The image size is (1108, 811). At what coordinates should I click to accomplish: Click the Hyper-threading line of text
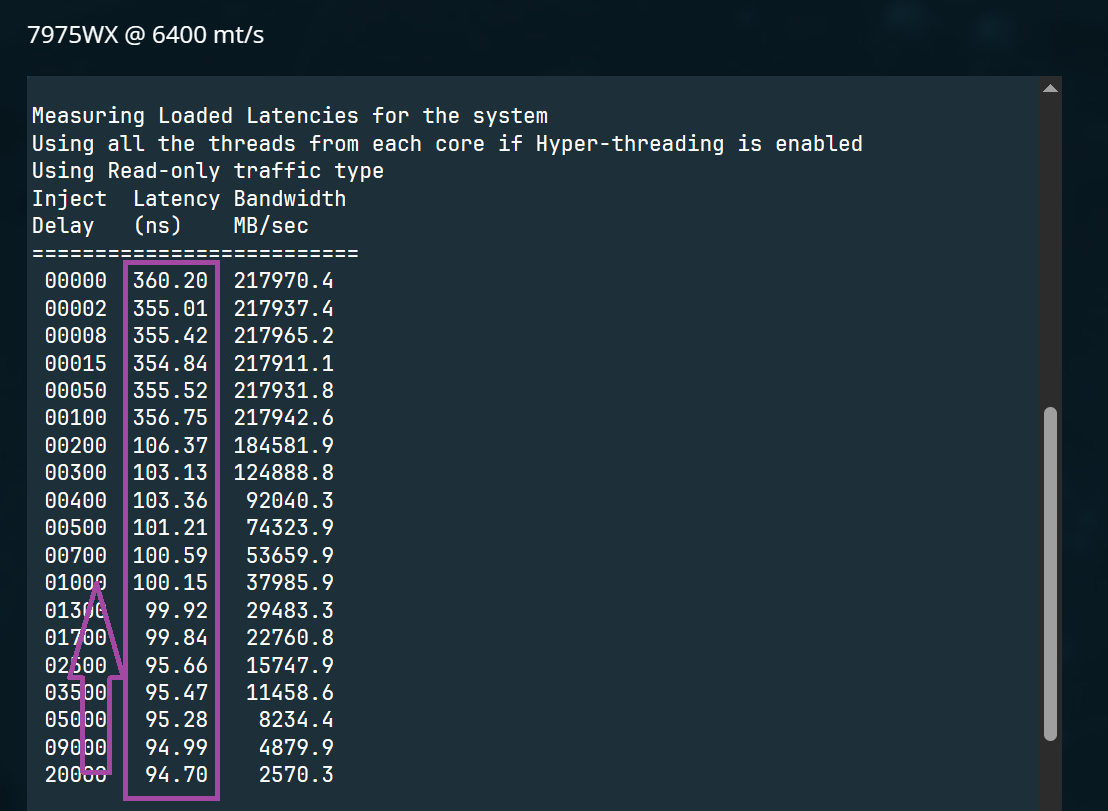pos(446,143)
